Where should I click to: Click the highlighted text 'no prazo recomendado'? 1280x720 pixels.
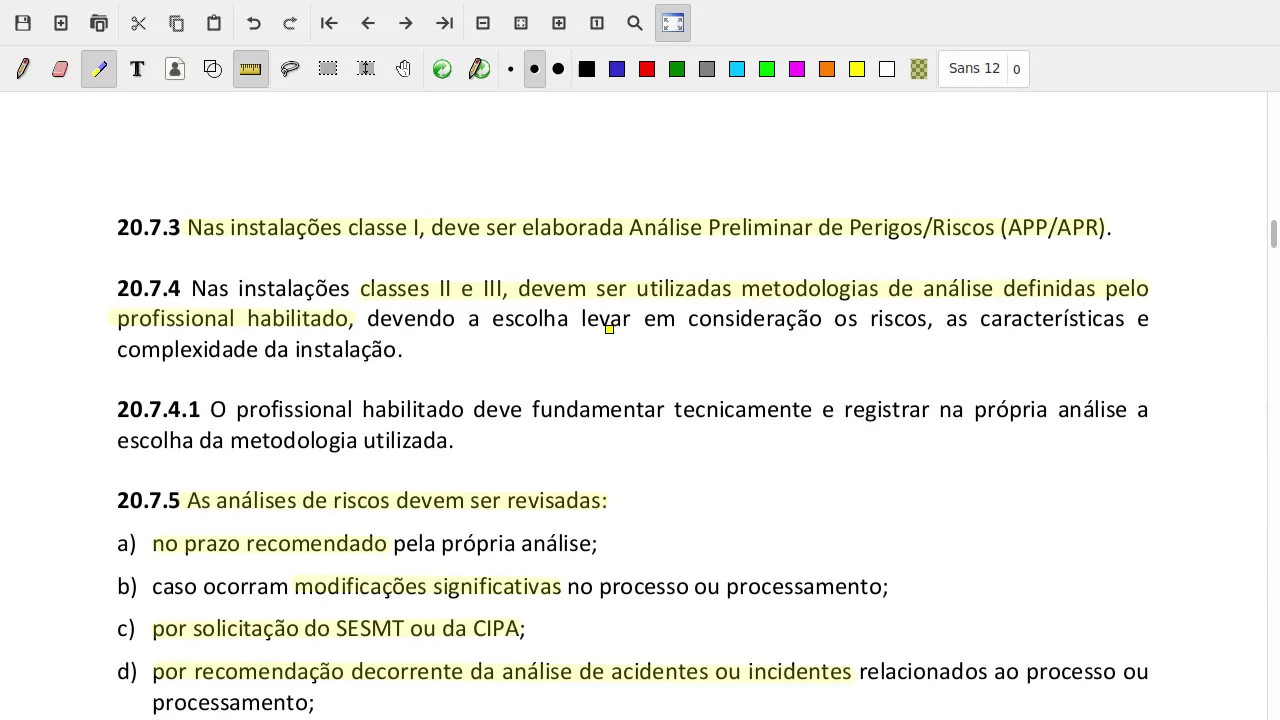point(269,544)
